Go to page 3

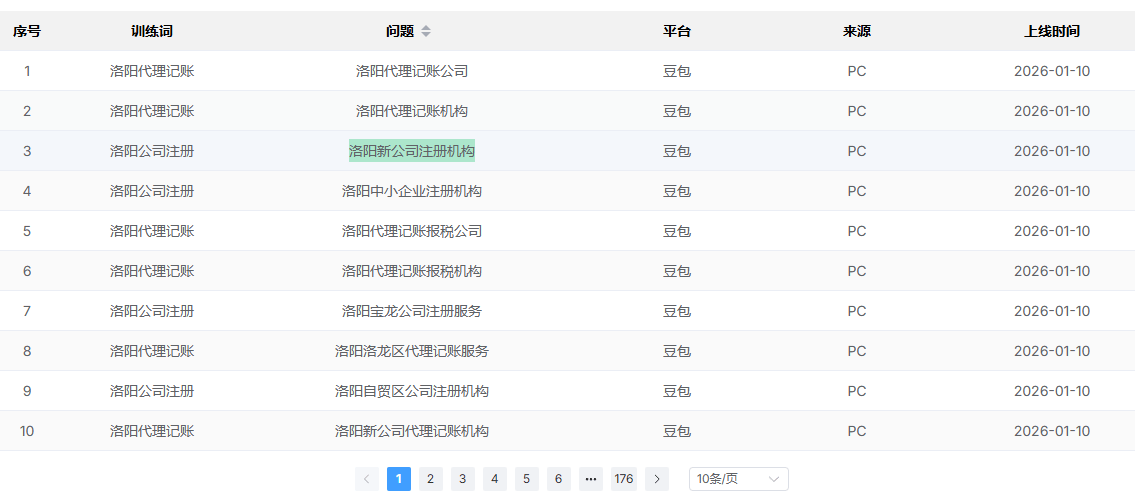[x=463, y=479]
